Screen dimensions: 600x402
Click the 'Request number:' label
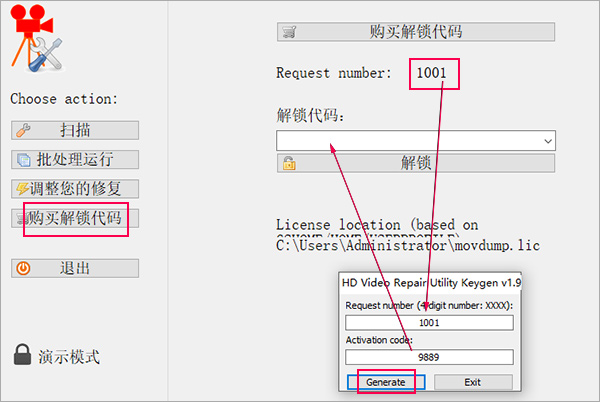pyautogui.click(x=334, y=73)
